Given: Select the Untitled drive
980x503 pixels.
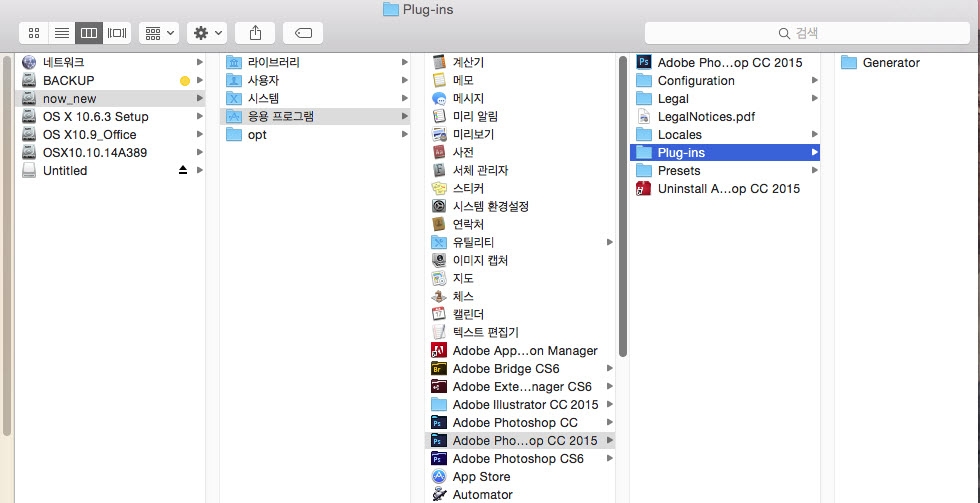Looking at the screenshot, I should 110,171.
